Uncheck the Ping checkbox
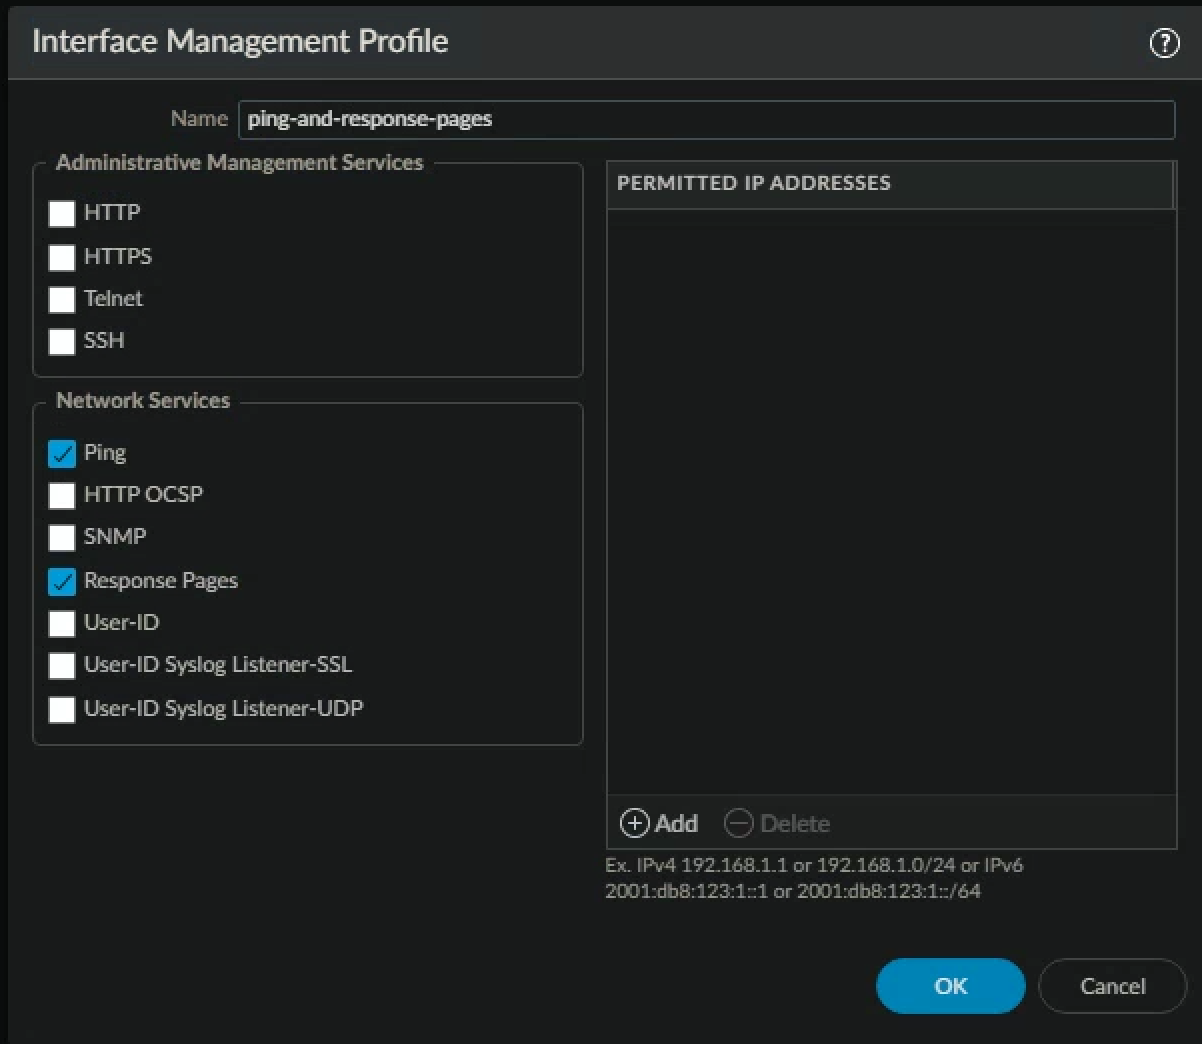 [x=62, y=453]
